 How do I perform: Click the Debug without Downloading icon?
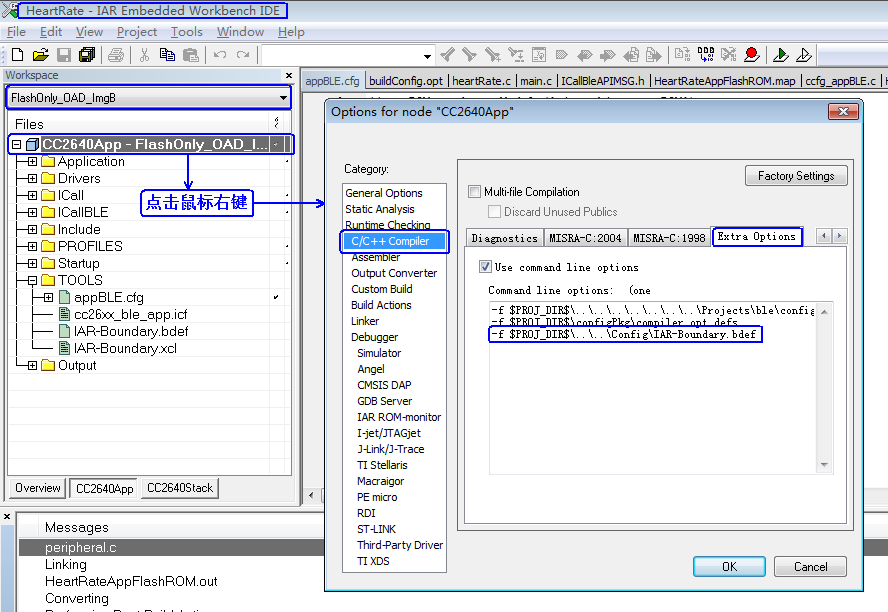(804, 55)
